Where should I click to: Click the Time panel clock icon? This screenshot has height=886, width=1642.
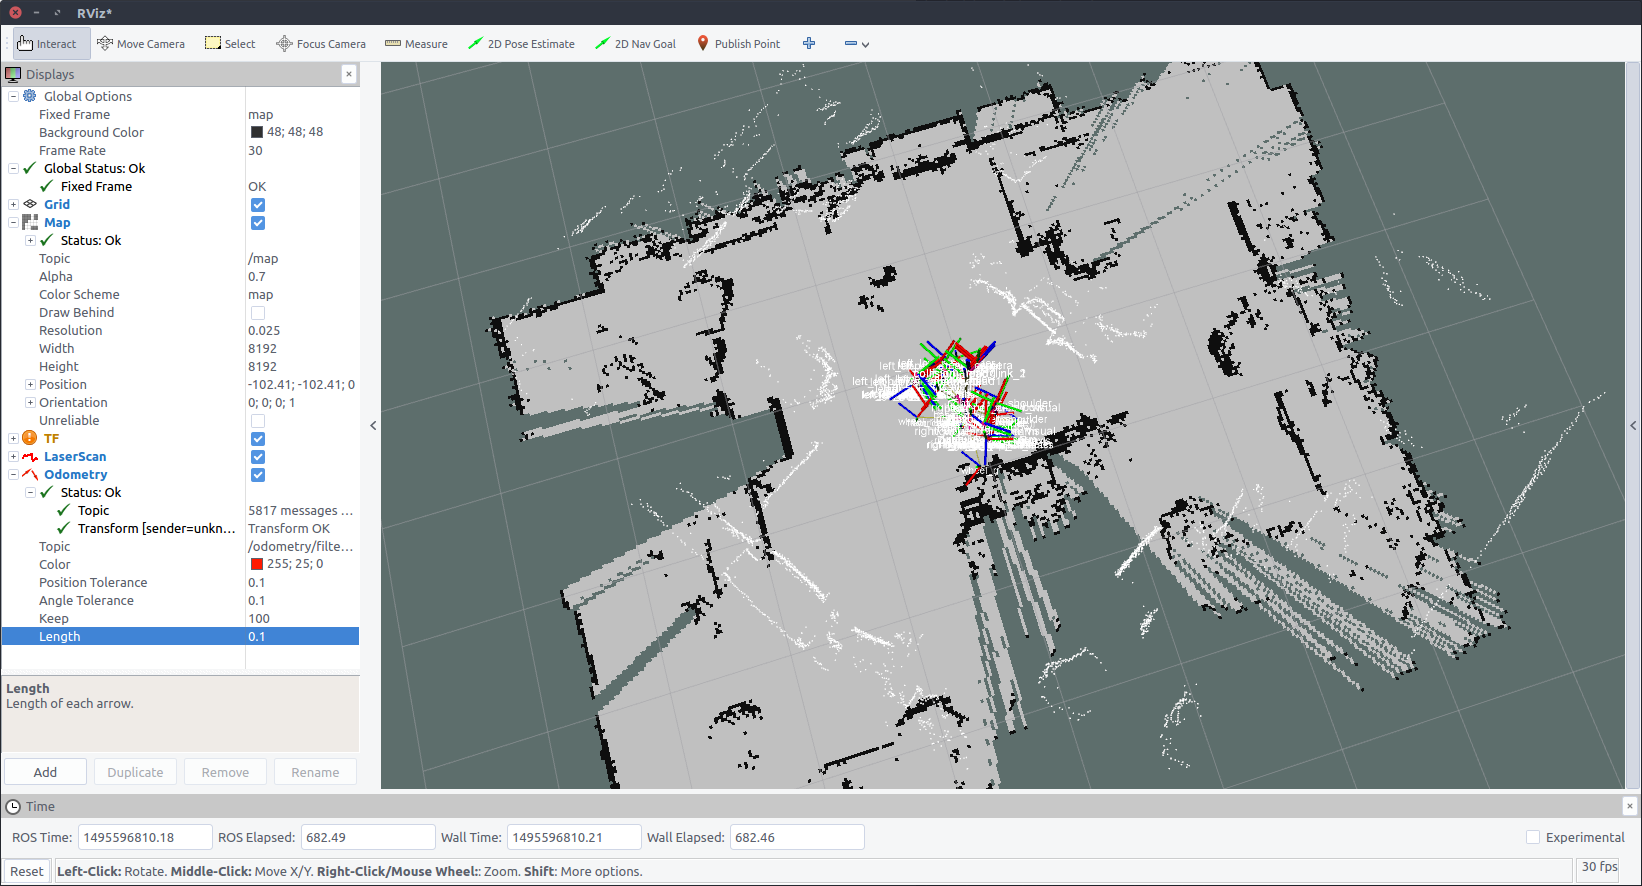pos(13,806)
